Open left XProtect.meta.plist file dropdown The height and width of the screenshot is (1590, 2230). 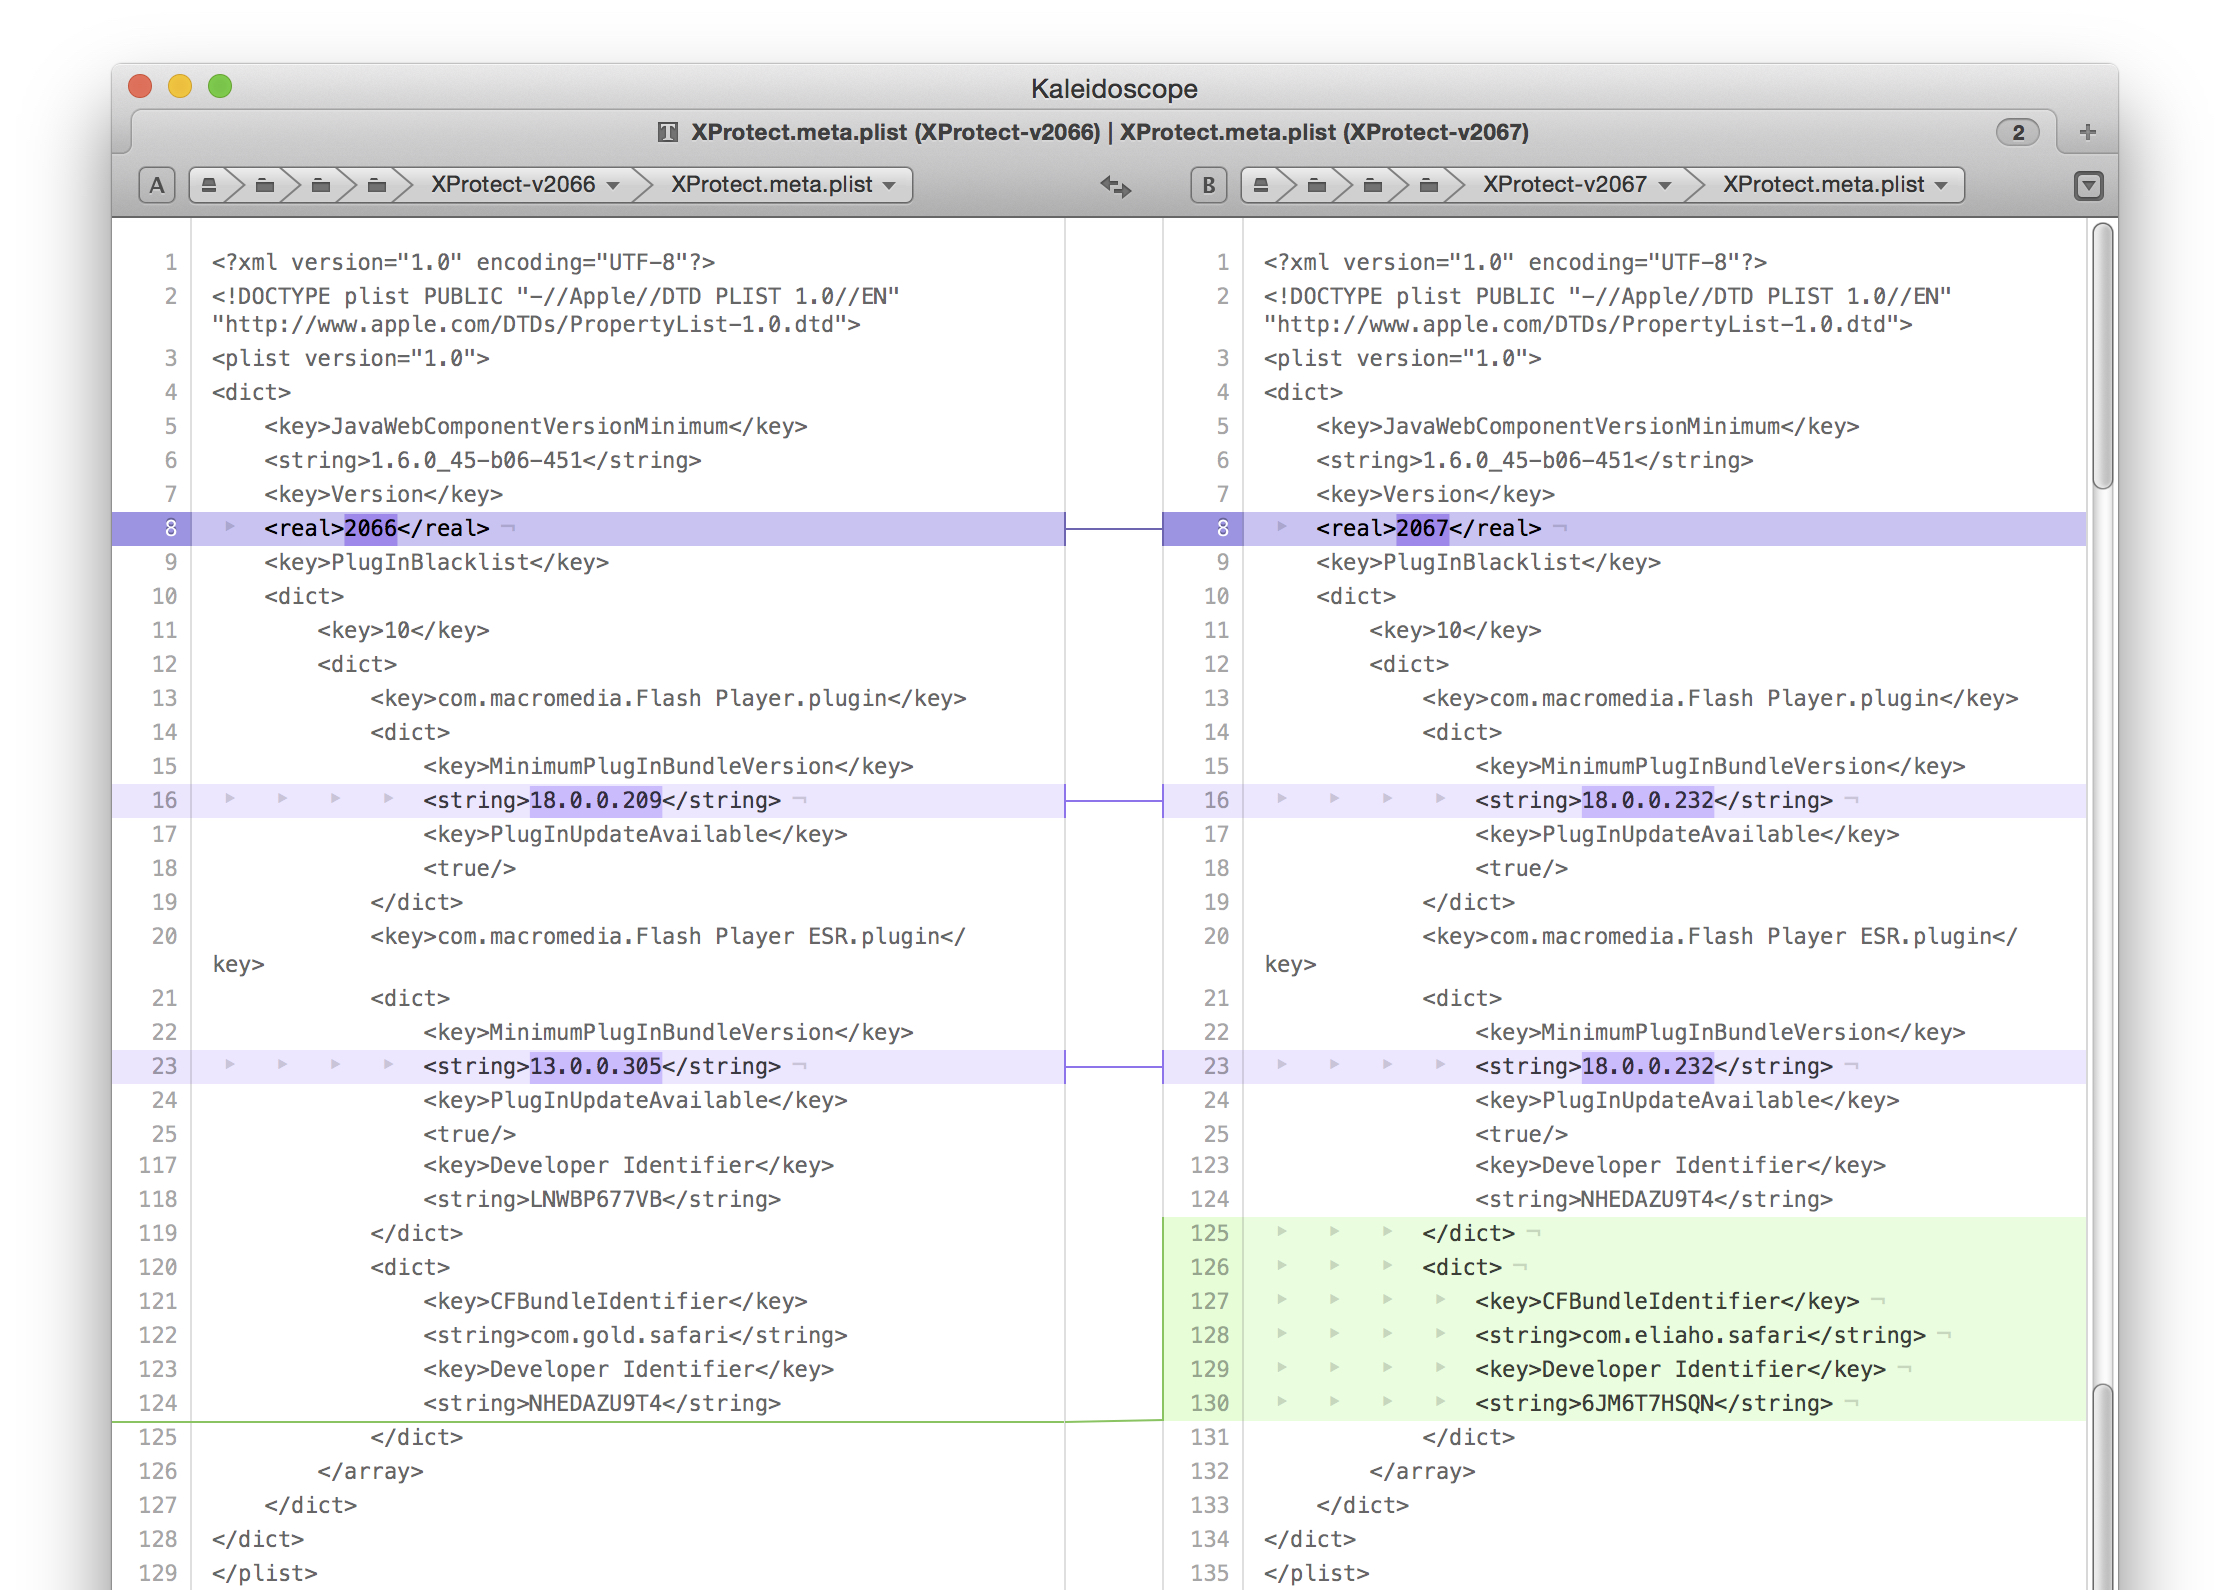coord(781,185)
